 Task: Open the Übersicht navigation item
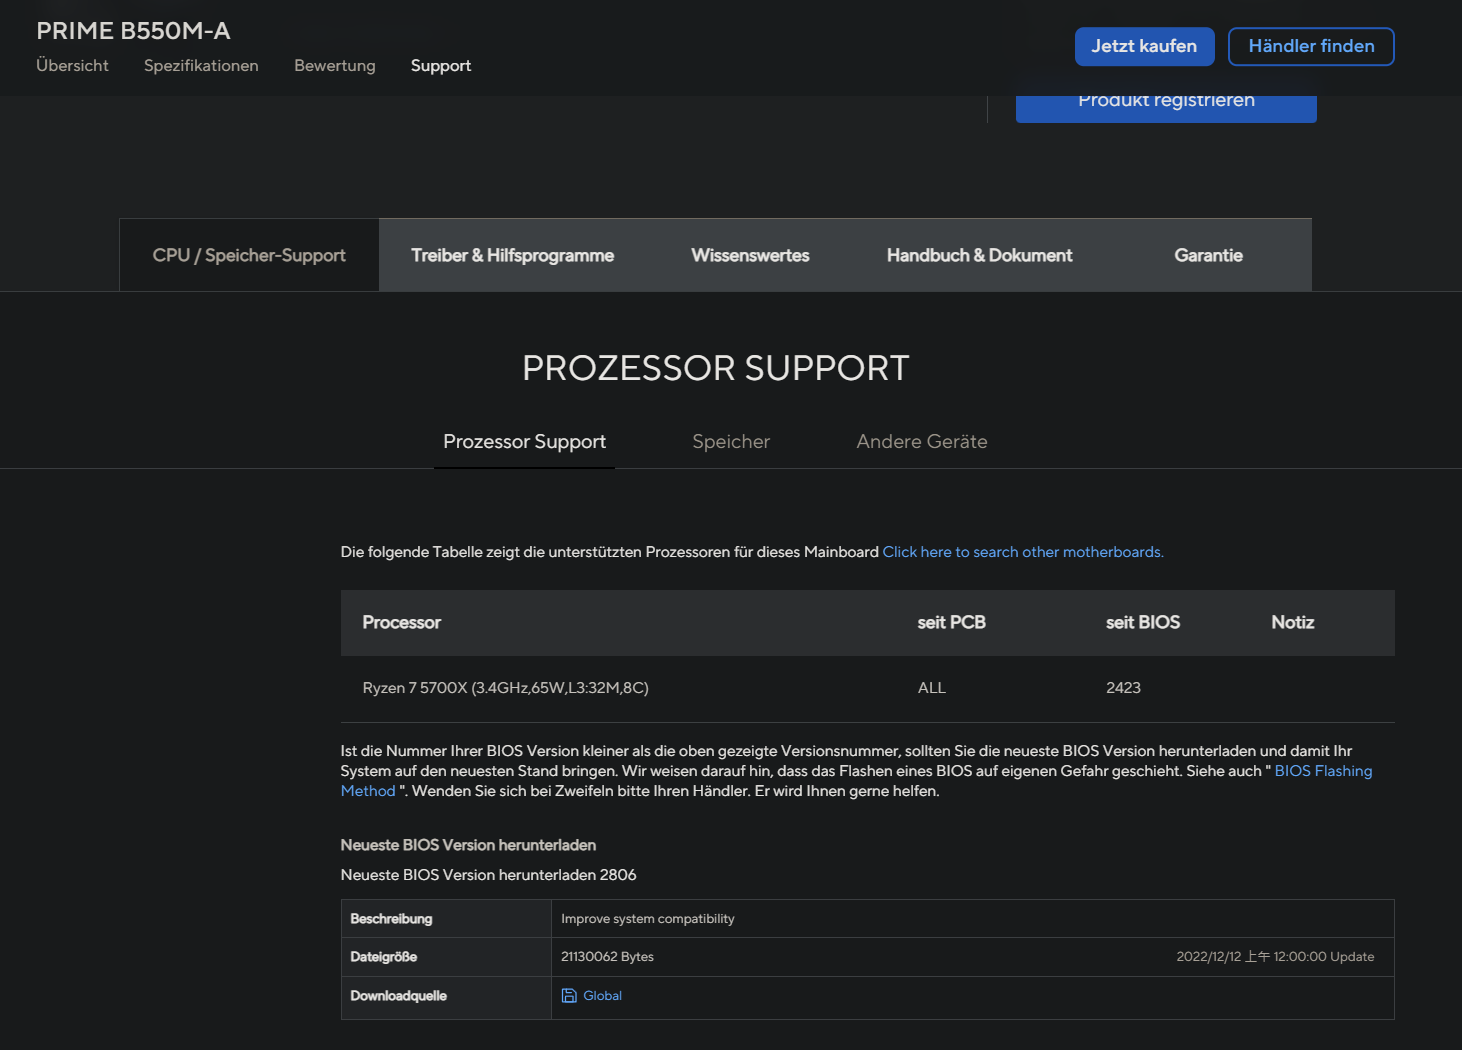point(72,66)
